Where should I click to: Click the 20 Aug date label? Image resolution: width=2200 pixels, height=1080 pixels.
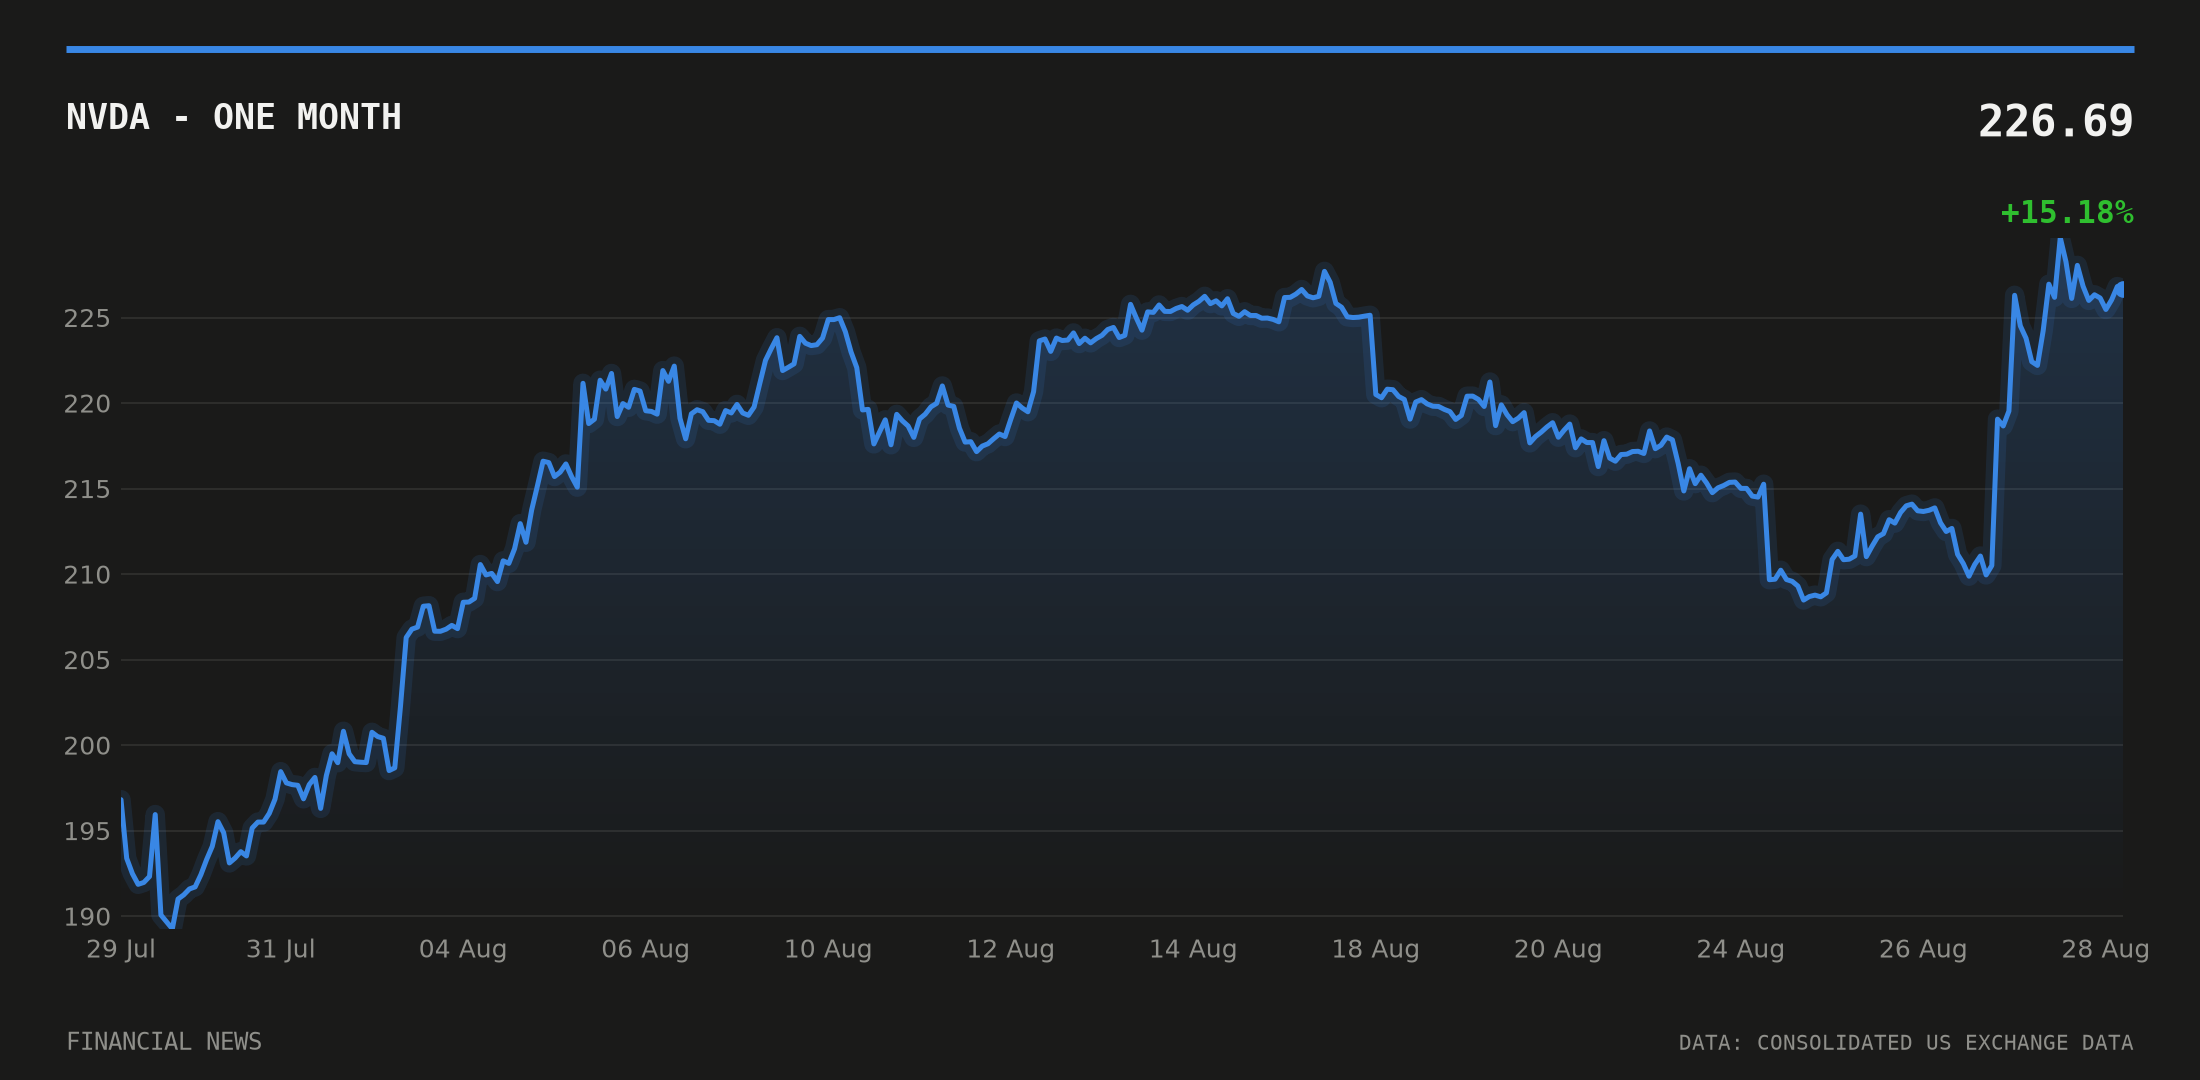click(x=1558, y=949)
